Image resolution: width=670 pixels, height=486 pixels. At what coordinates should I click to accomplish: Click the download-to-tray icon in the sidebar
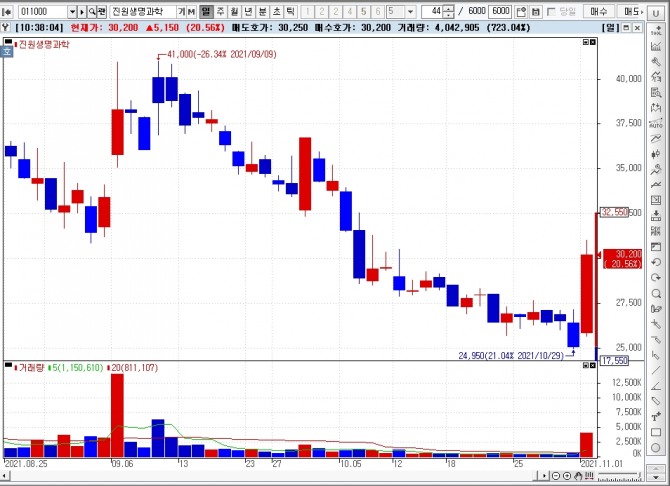click(656, 216)
